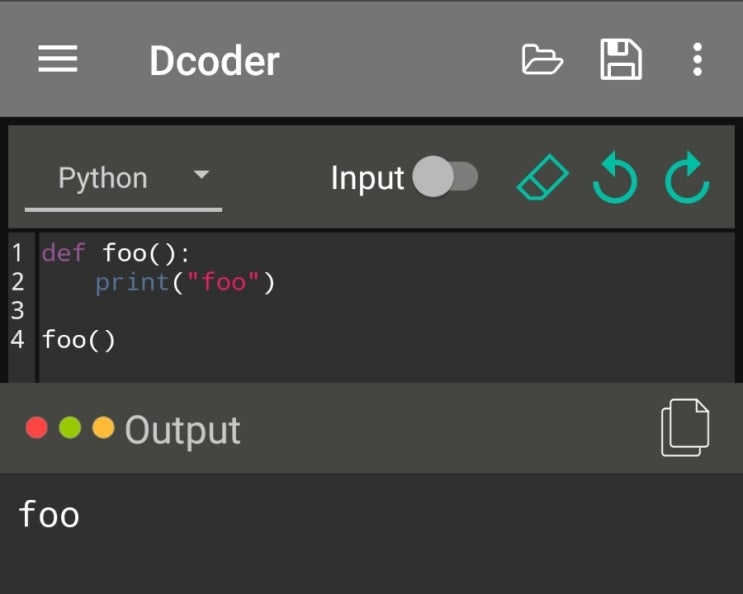743x594 pixels.
Task: Click the Output panel label
Action: coord(182,430)
